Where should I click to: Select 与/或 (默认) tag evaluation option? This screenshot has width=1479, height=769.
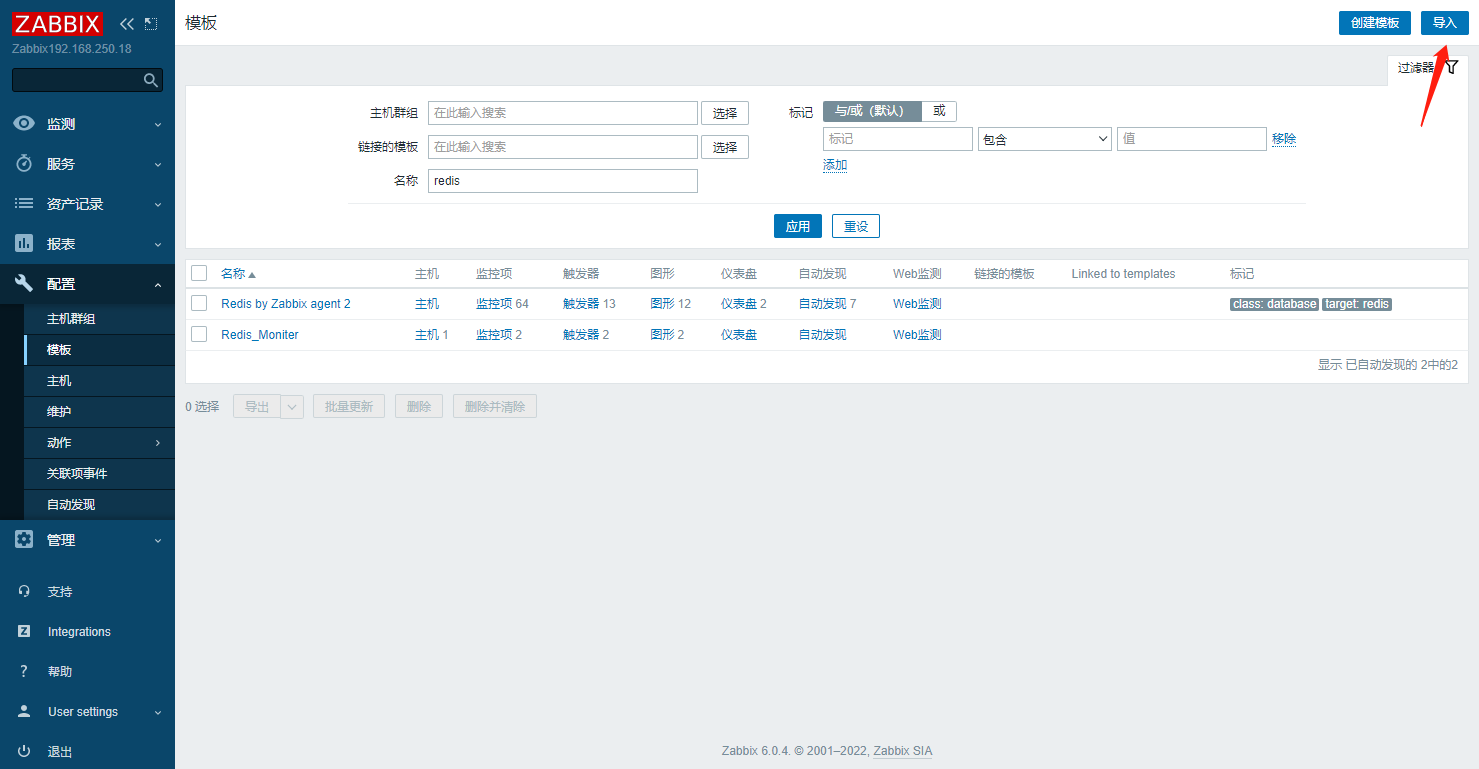872,111
